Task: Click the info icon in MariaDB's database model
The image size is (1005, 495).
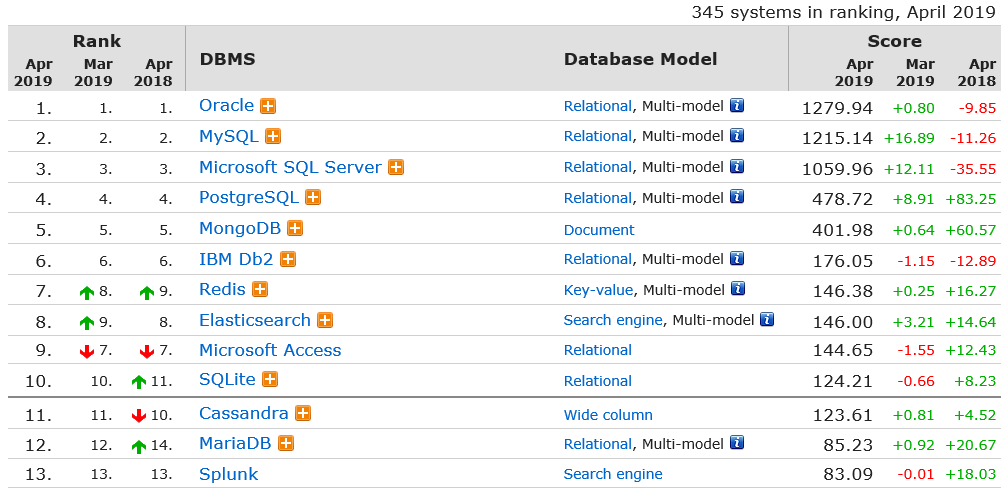Action: (737, 443)
